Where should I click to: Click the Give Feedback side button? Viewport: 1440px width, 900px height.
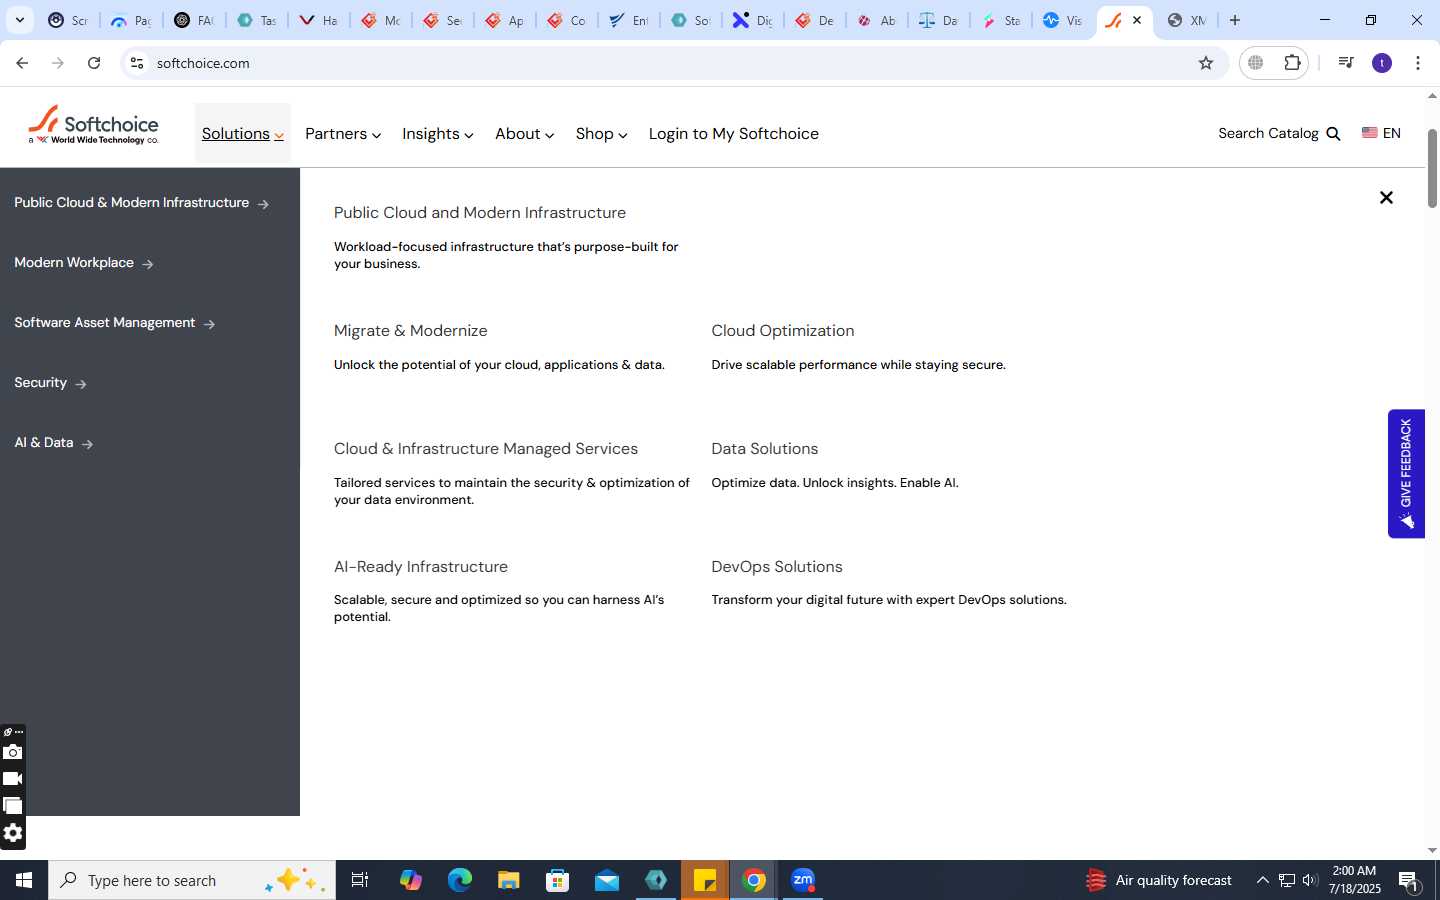point(1406,474)
